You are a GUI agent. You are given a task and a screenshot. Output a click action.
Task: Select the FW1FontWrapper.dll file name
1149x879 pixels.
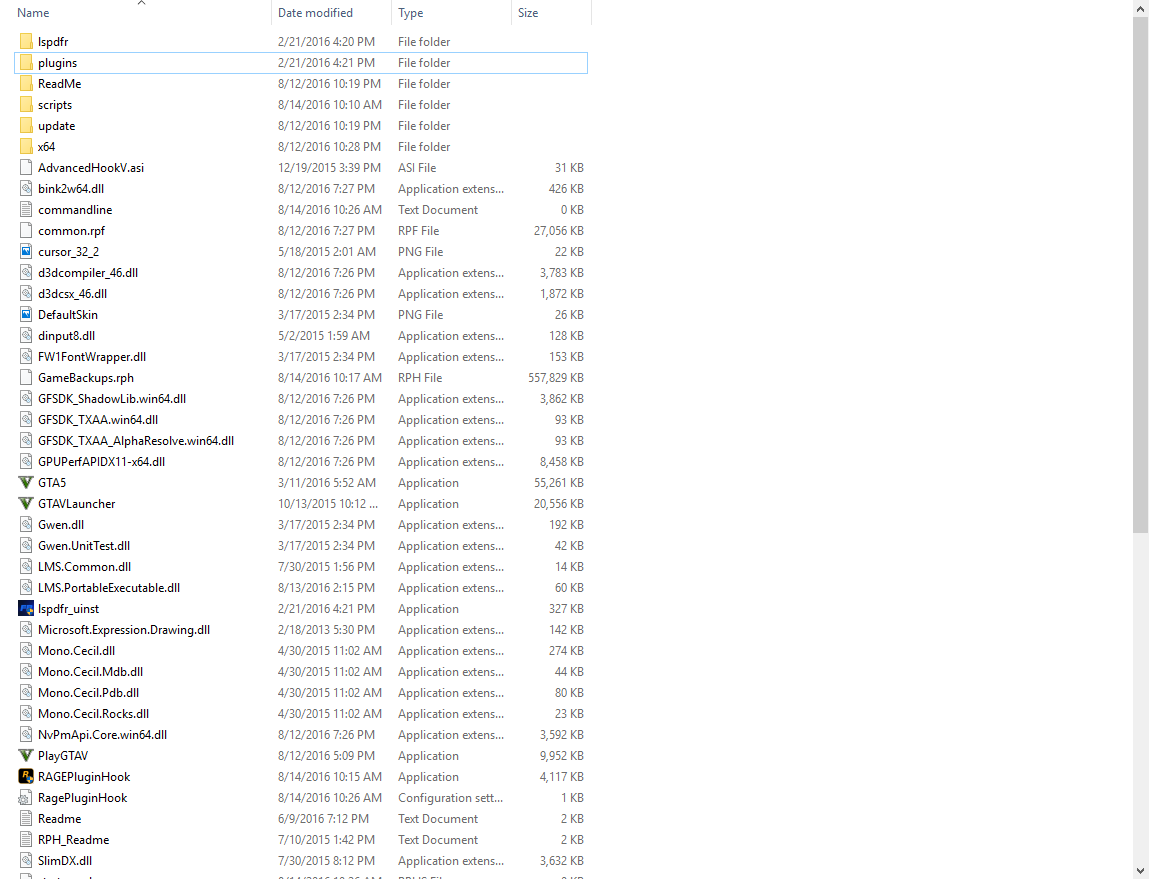click(92, 357)
